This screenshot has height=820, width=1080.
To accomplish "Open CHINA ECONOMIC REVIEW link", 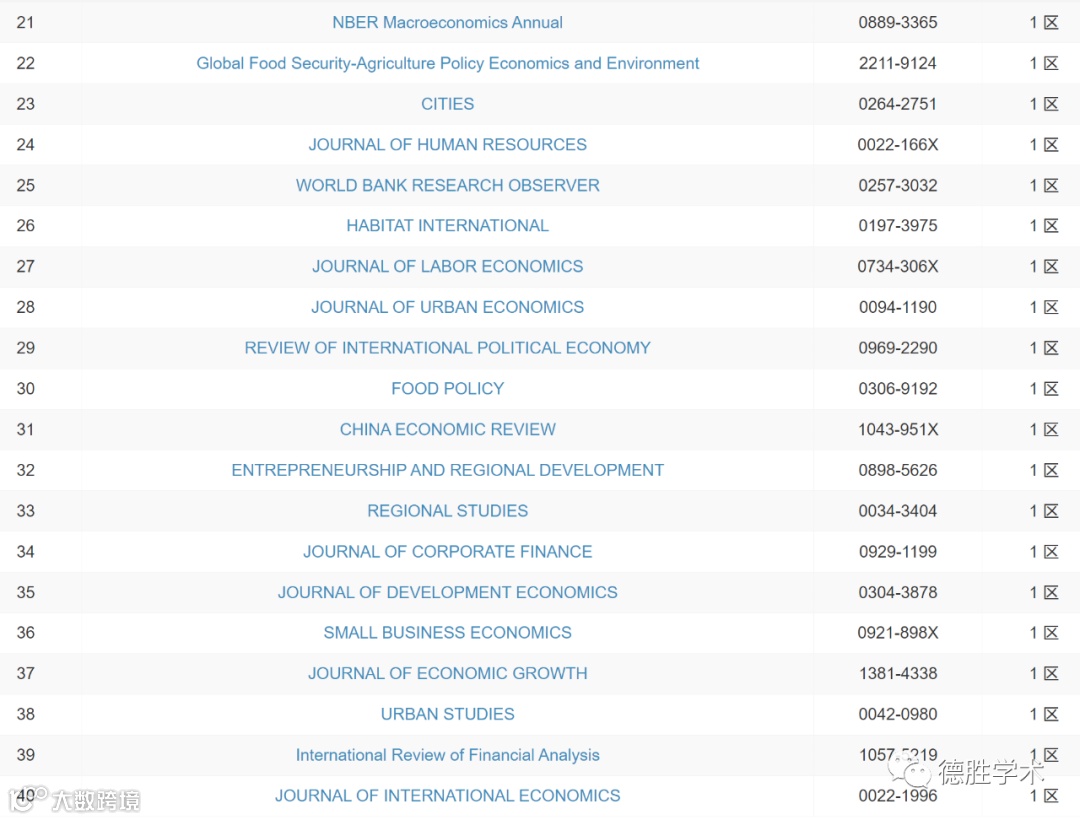I will pyautogui.click(x=448, y=429).
